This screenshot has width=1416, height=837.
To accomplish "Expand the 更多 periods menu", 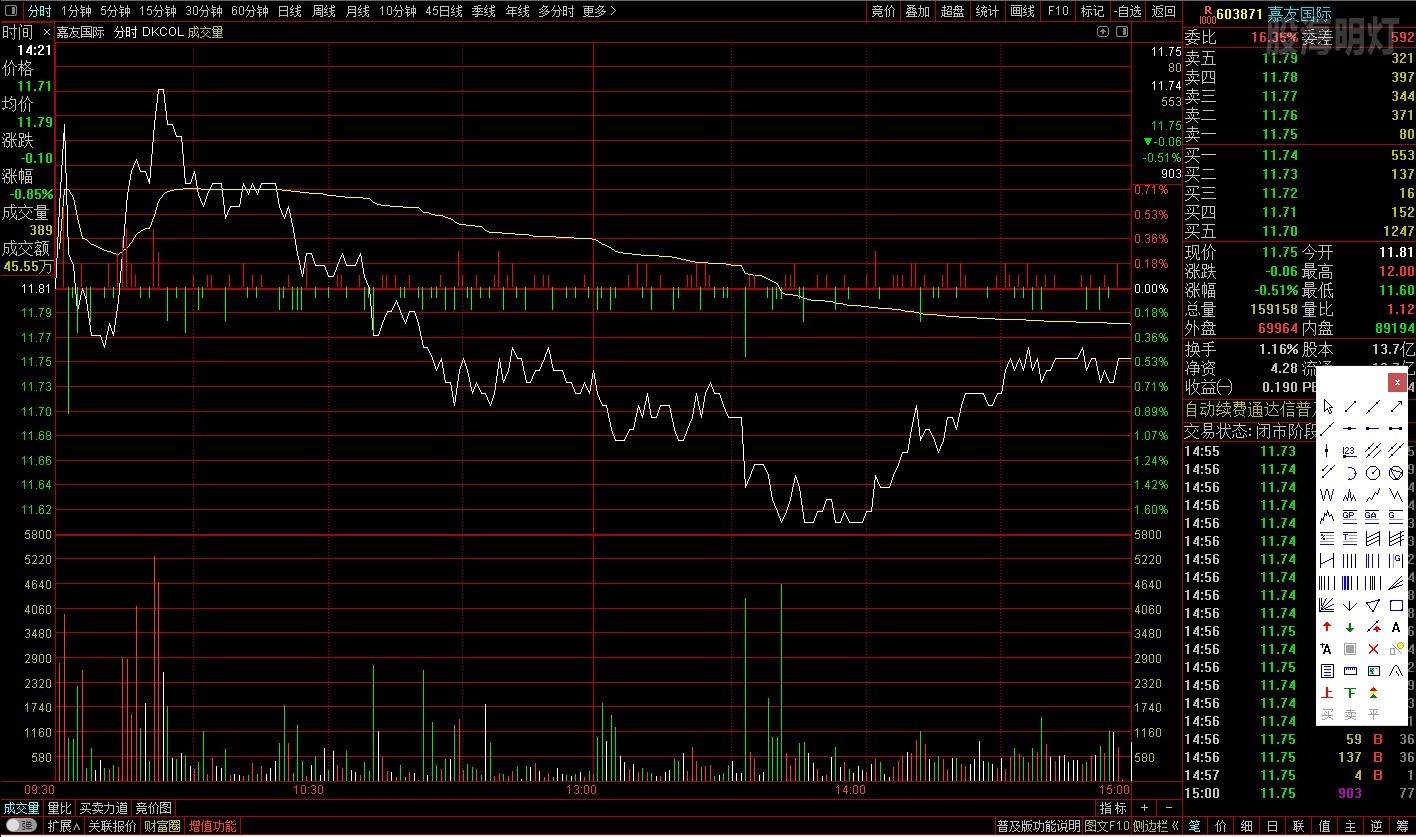I will (x=599, y=11).
